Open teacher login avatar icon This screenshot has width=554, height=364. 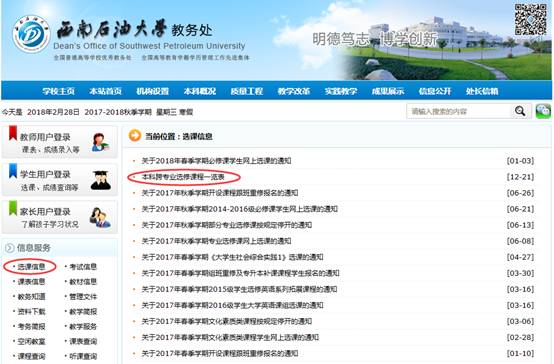pos(100,142)
